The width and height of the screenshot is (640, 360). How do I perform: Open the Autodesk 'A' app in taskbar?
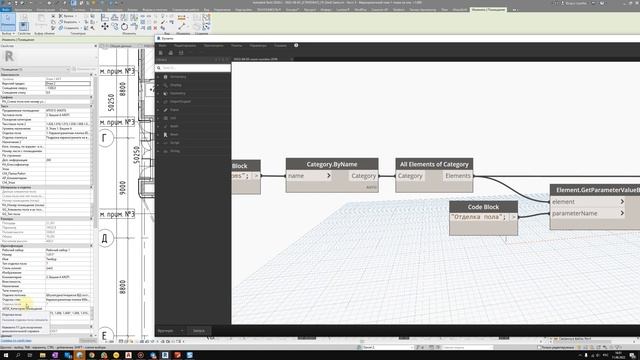tap(128, 356)
